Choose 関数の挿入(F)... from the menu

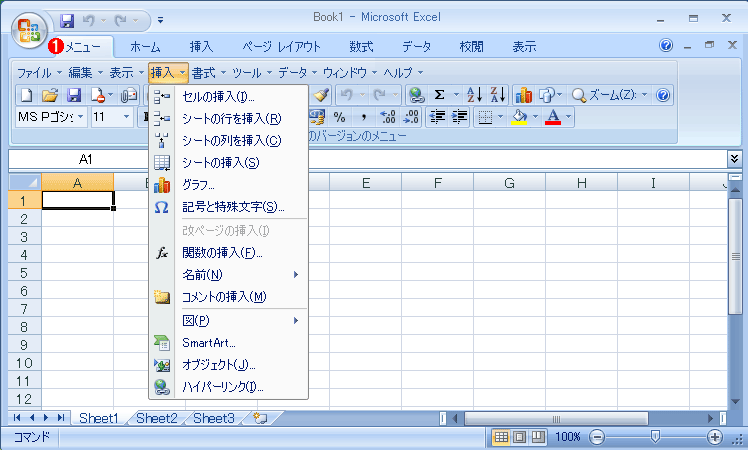click(x=229, y=252)
